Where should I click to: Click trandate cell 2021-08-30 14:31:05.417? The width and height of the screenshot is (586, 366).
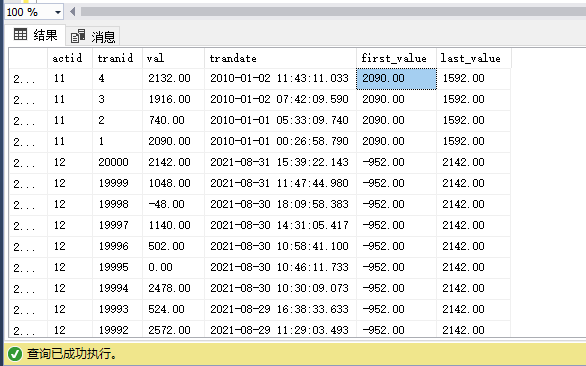coord(280,225)
